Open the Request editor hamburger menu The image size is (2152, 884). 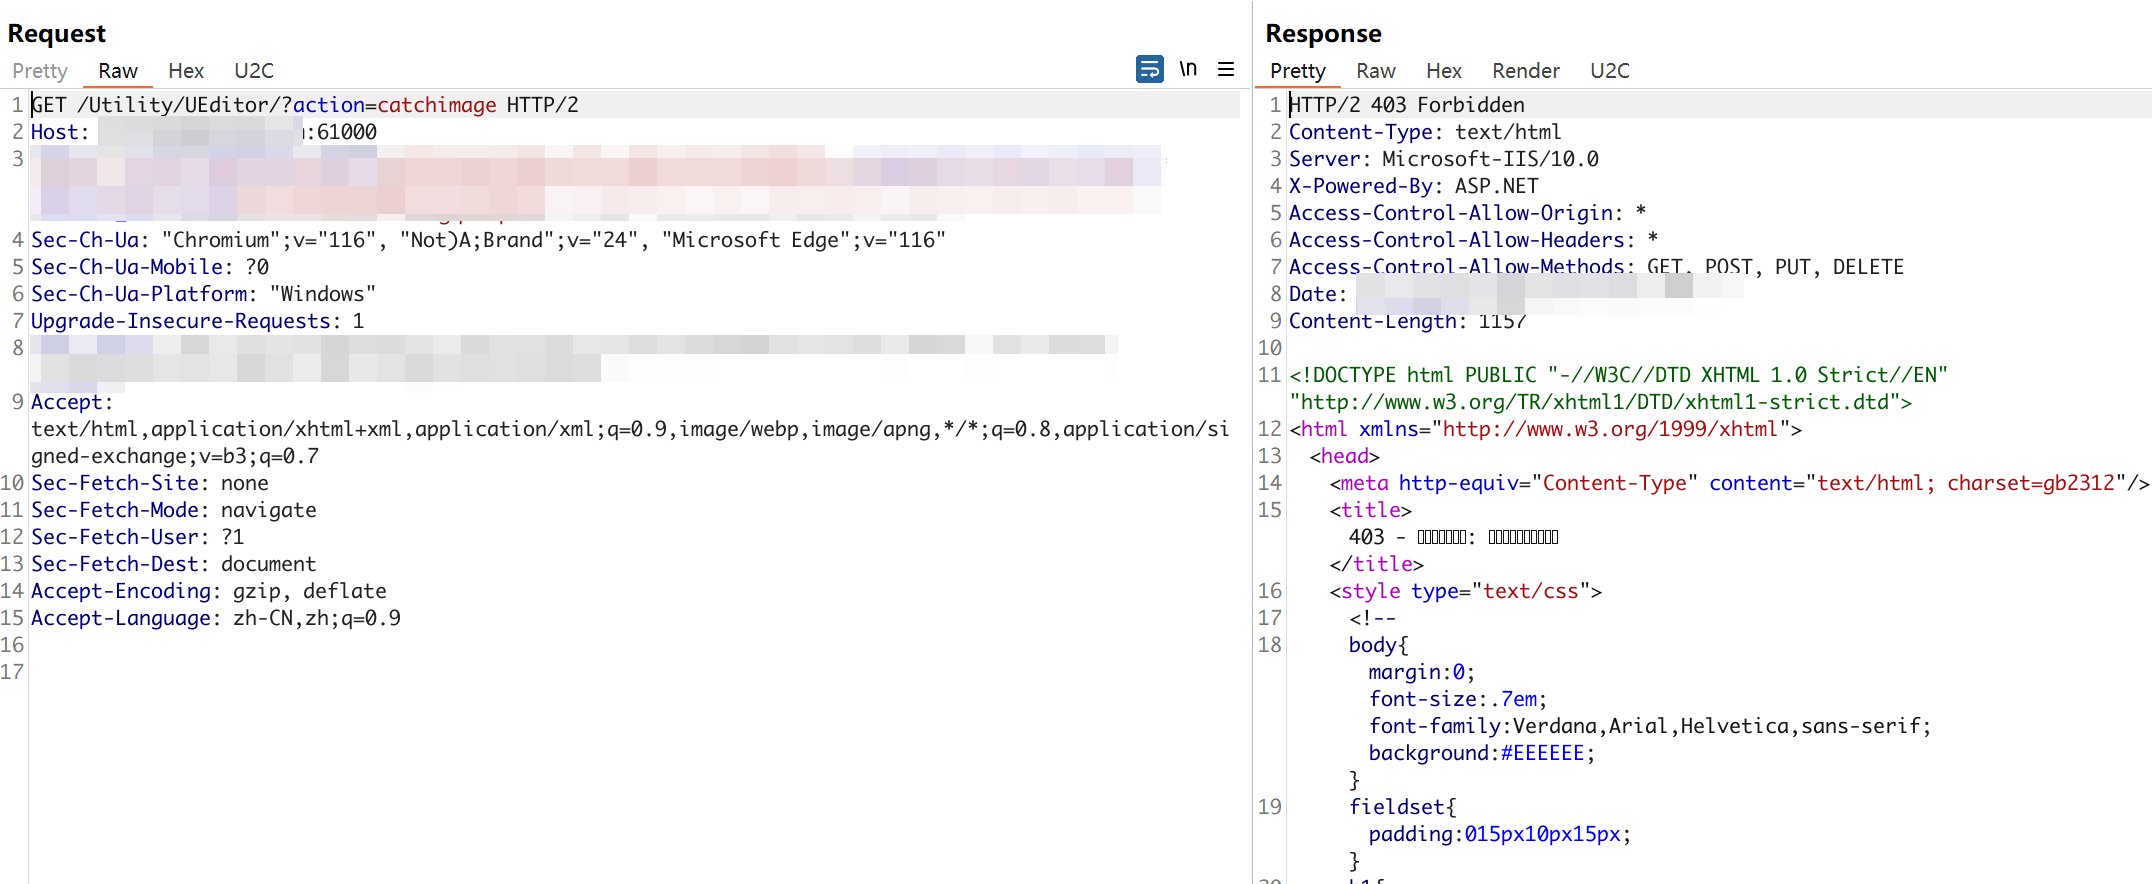point(1226,69)
